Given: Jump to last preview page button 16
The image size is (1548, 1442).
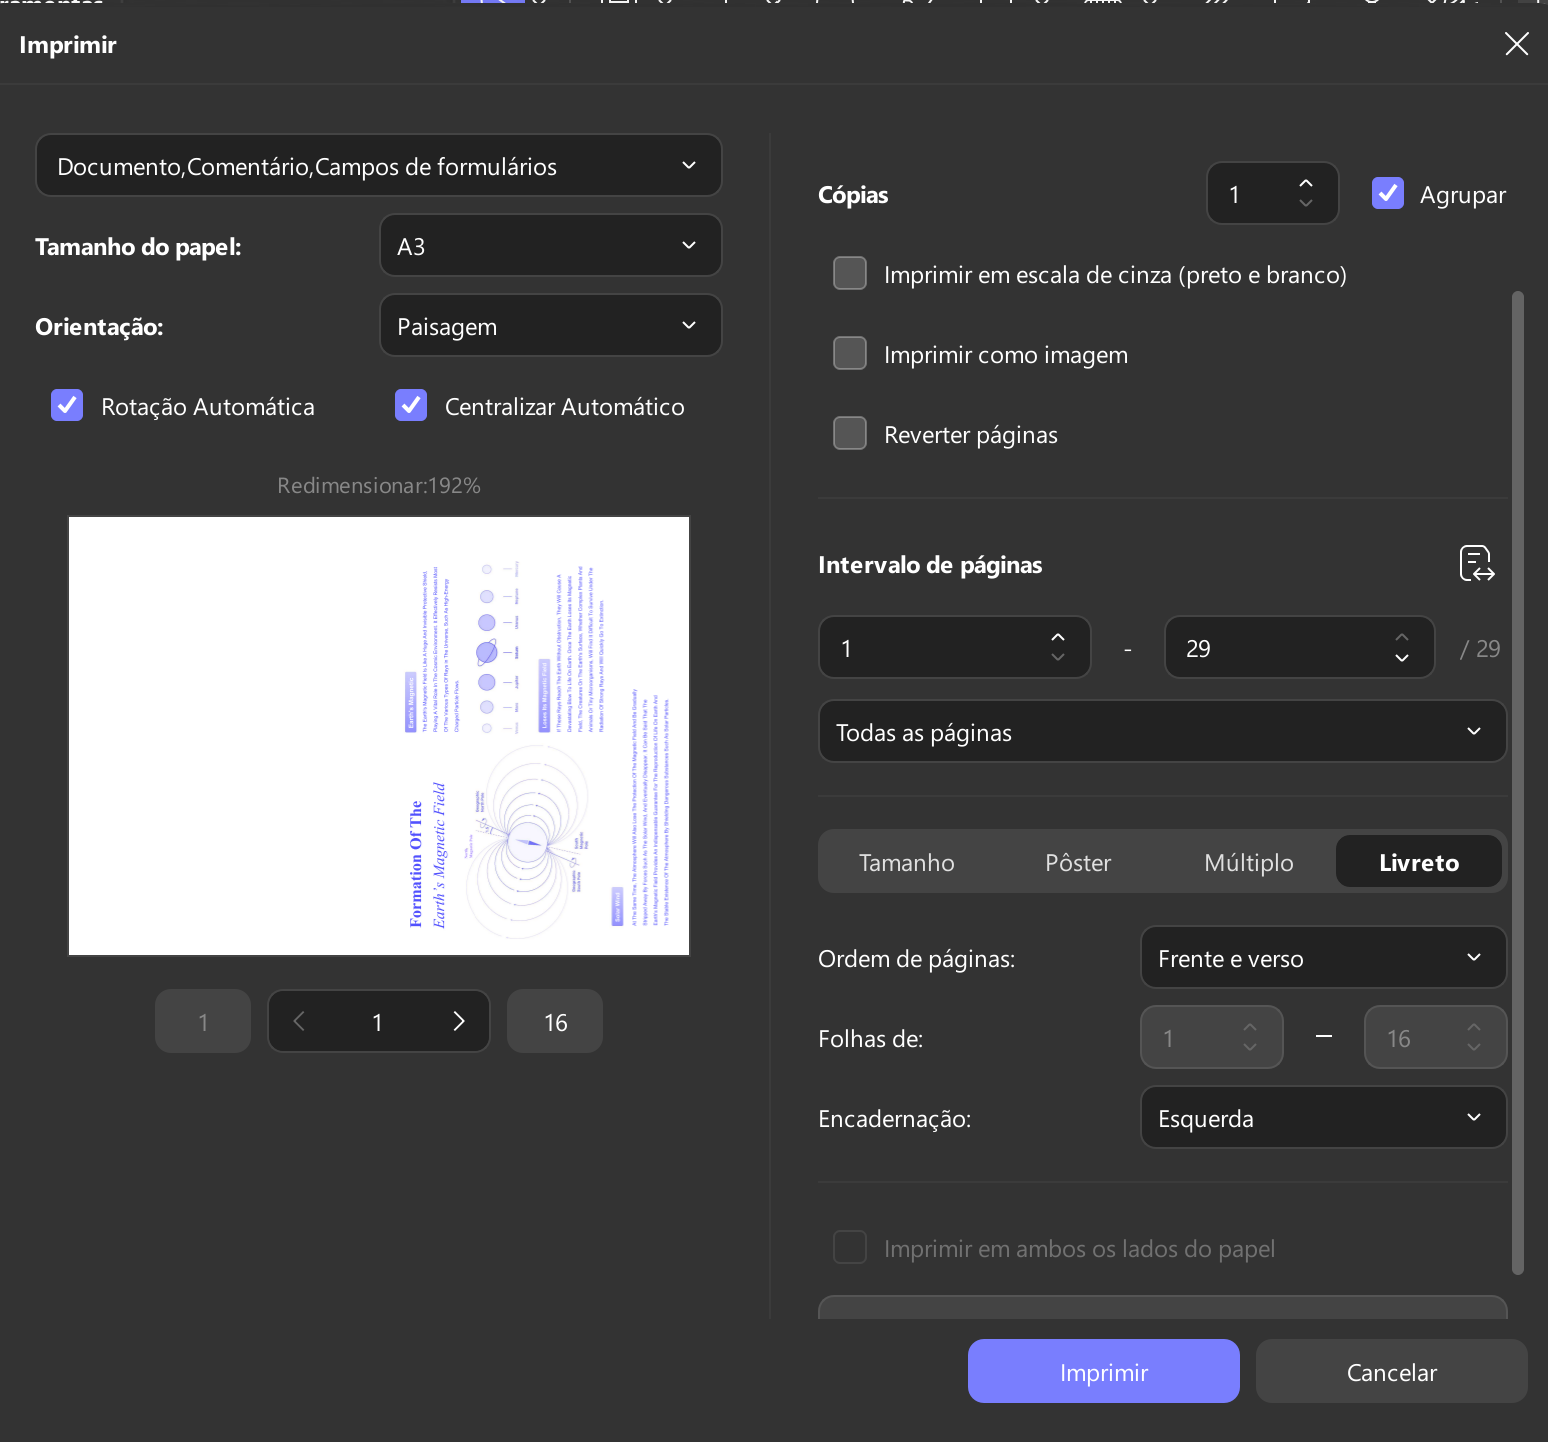Looking at the screenshot, I should point(555,1021).
